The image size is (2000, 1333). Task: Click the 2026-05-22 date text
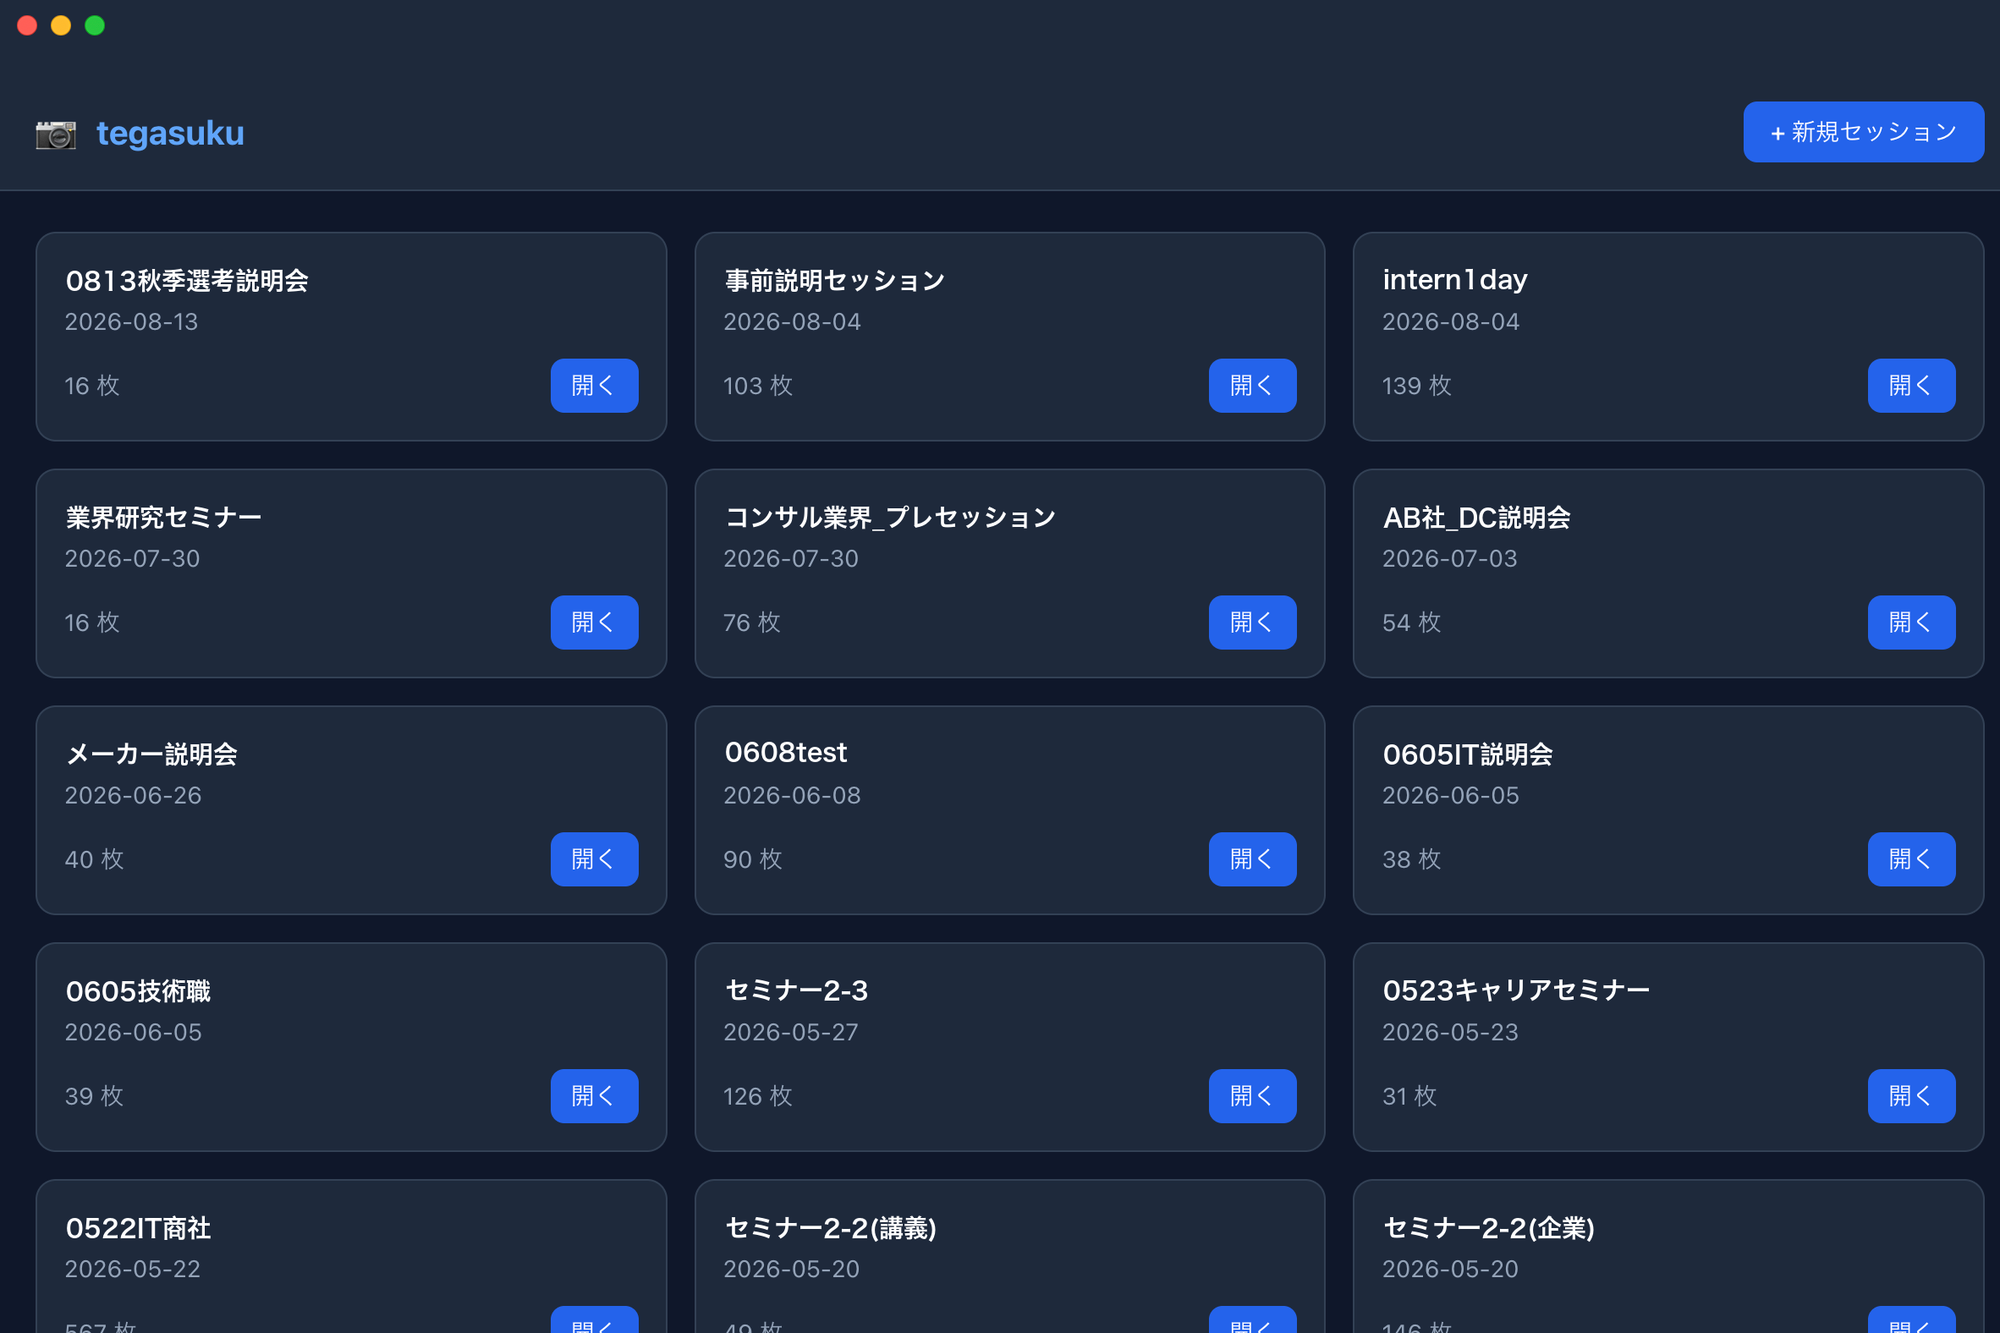[132, 1270]
